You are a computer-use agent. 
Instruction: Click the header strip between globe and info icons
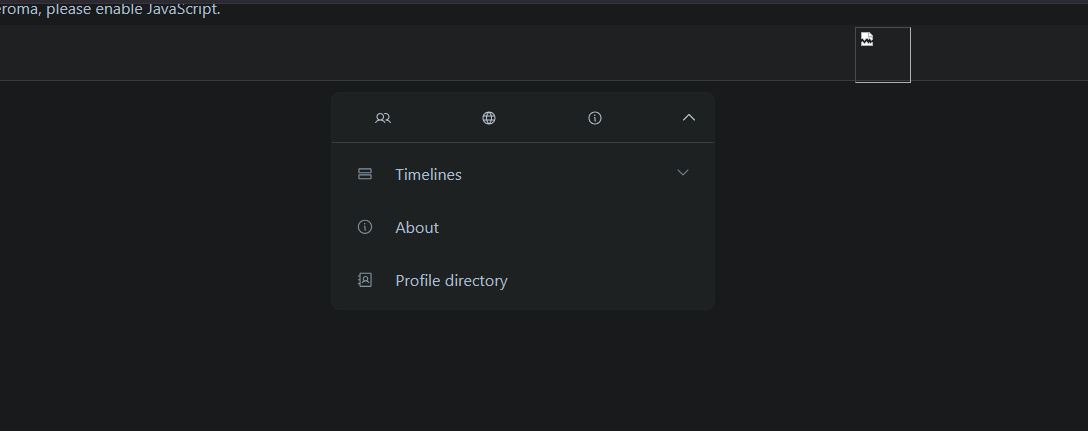coord(542,118)
